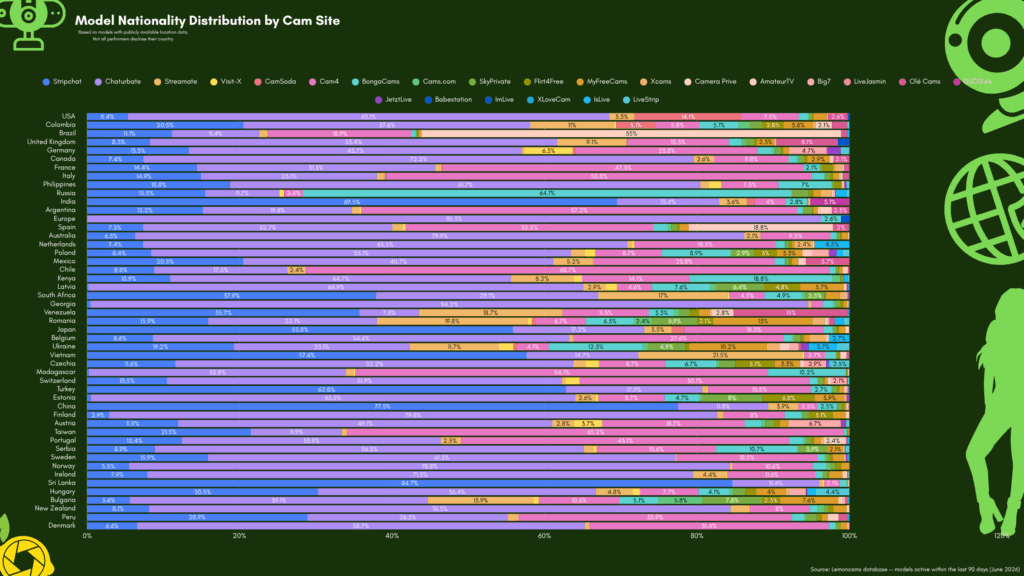
Task: Select the 'United Kingdom' row label
Action: click(x=51, y=142)
